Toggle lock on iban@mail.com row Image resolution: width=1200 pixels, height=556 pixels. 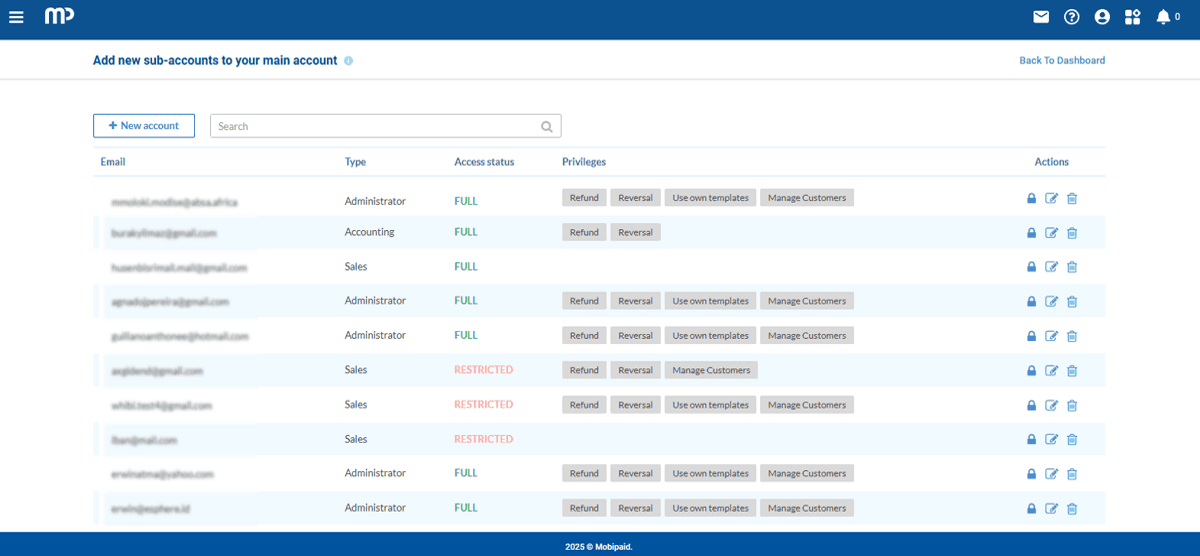click(1031, 439)
